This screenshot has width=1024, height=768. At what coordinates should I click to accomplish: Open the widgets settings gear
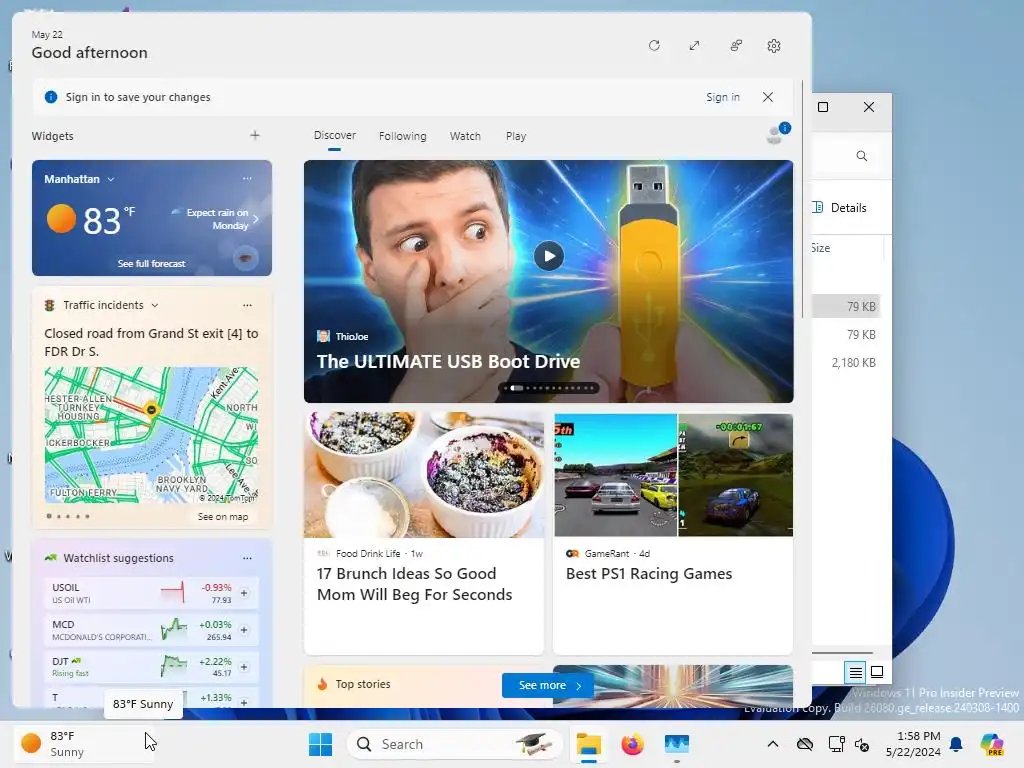click(x=774, y=46)
